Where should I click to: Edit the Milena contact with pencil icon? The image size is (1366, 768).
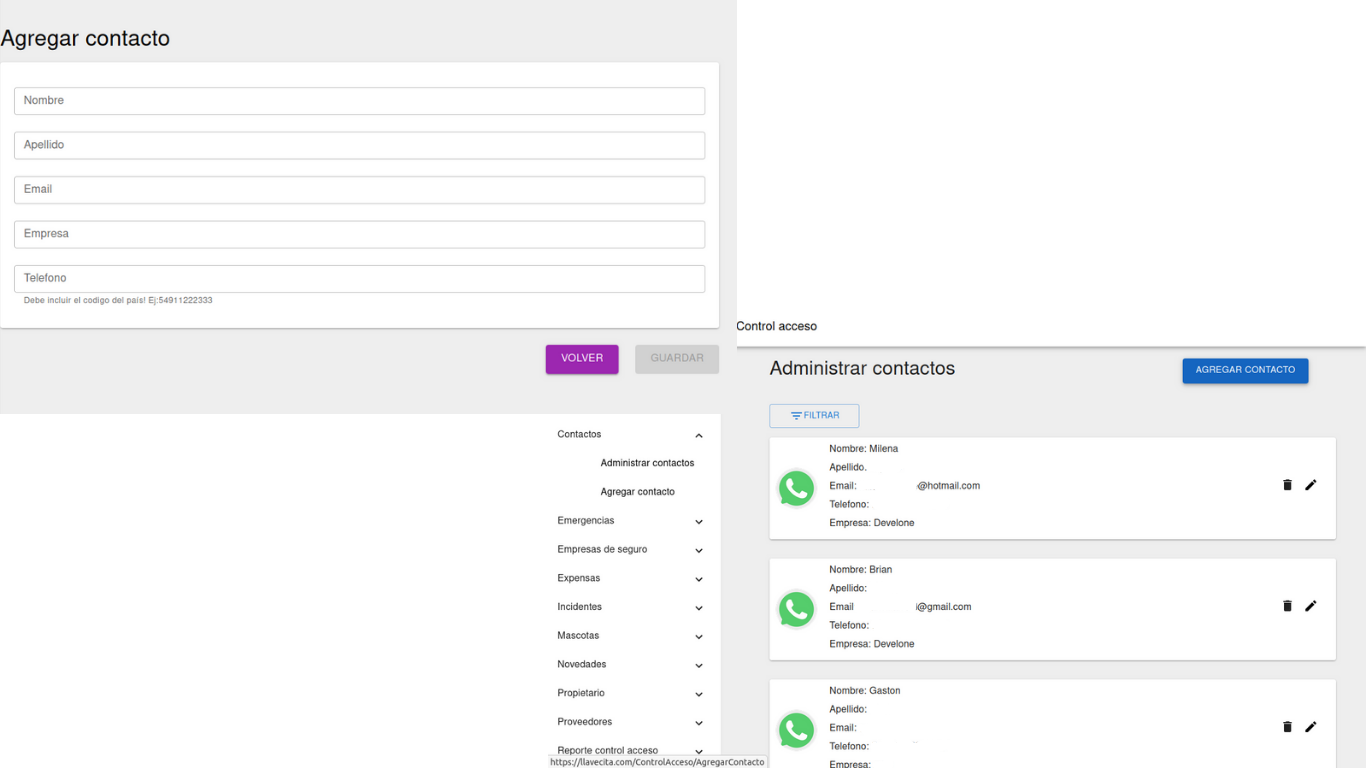[x=1311, y=485]
